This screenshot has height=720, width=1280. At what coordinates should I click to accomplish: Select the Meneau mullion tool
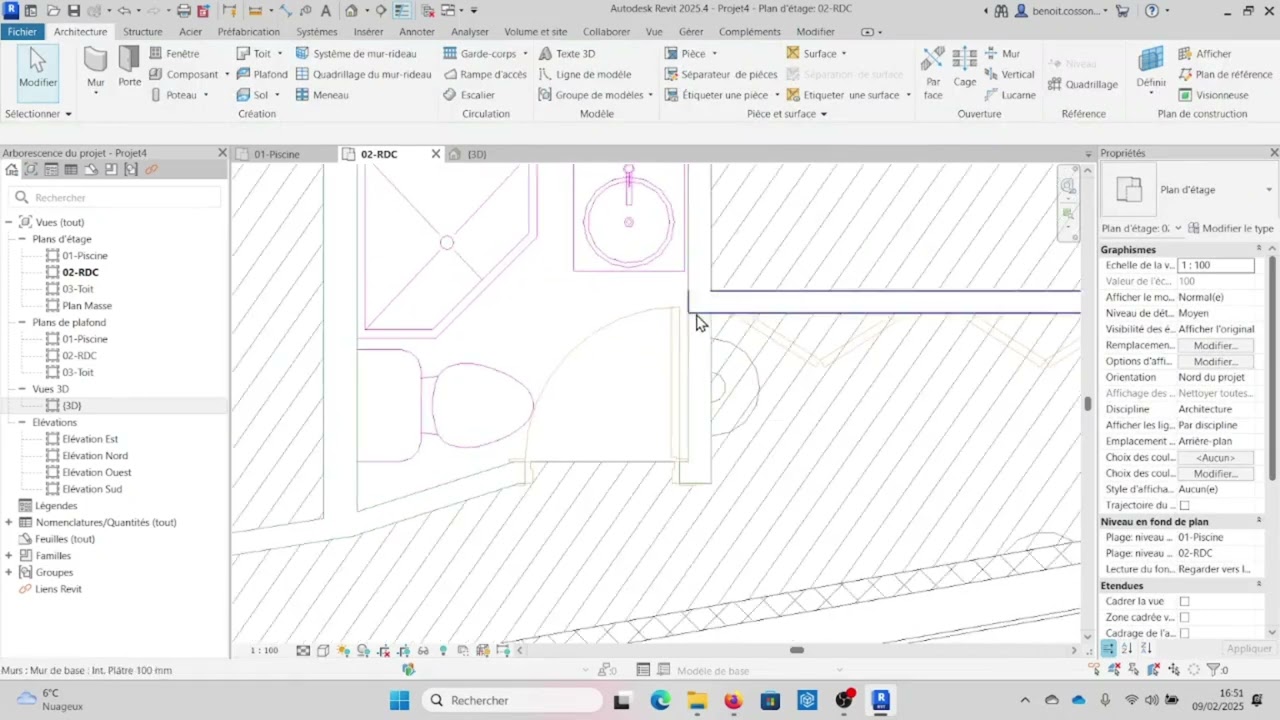pos(322,95)
